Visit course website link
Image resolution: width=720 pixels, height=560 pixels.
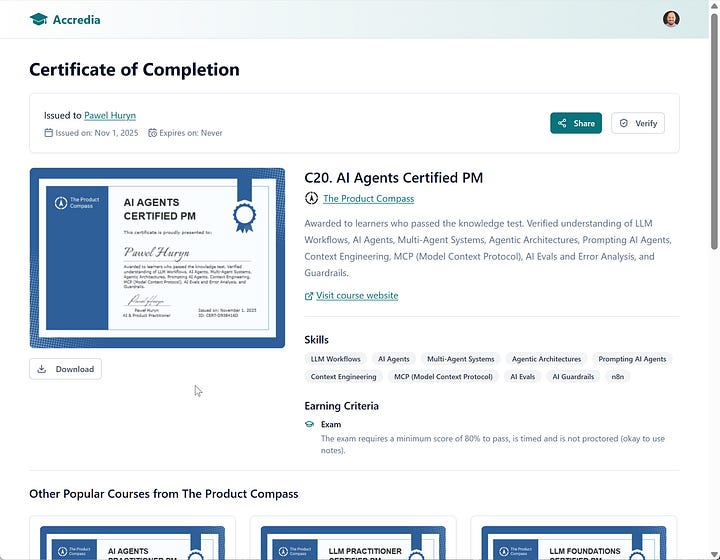point(357,296)
